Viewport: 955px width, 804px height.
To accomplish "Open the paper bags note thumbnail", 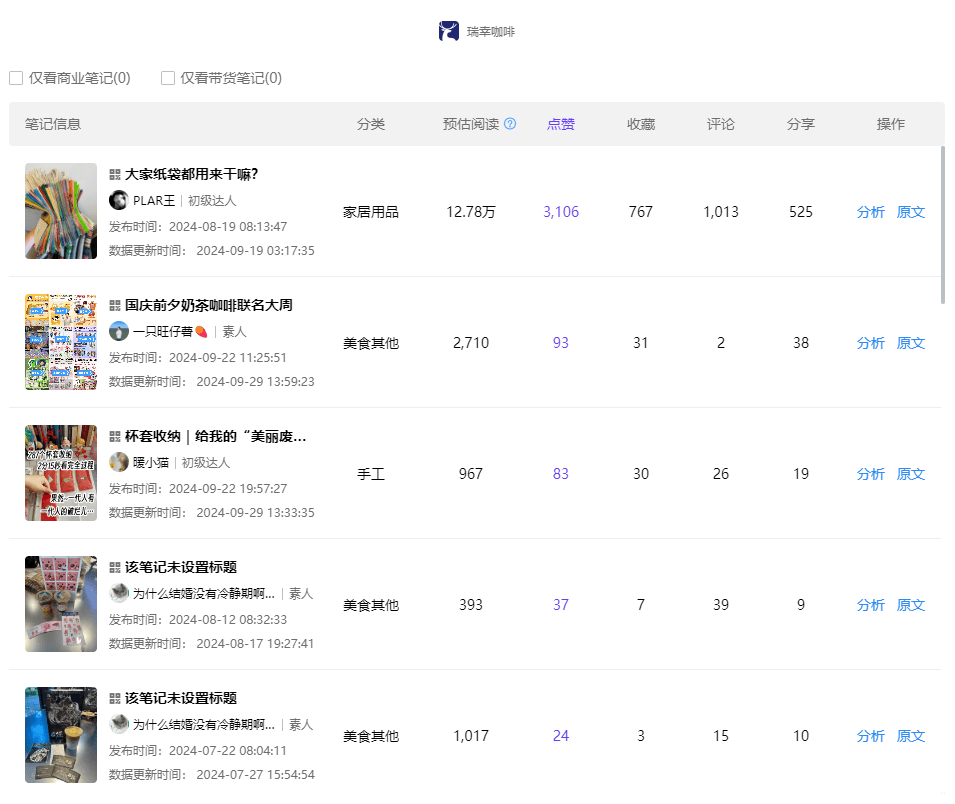I will point(61,211).
